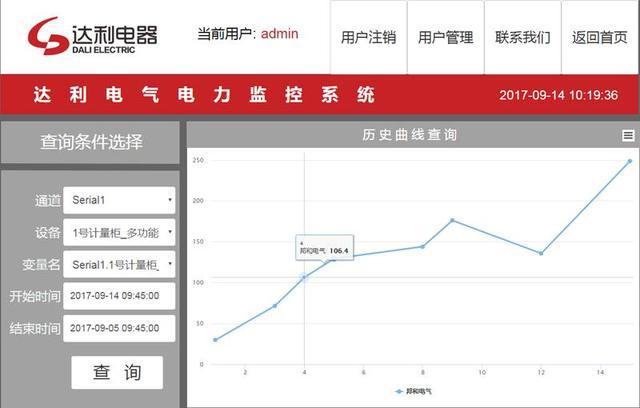Click 用户注销 to log out
This screenshot has height=408, width=640.
[368, 38]
